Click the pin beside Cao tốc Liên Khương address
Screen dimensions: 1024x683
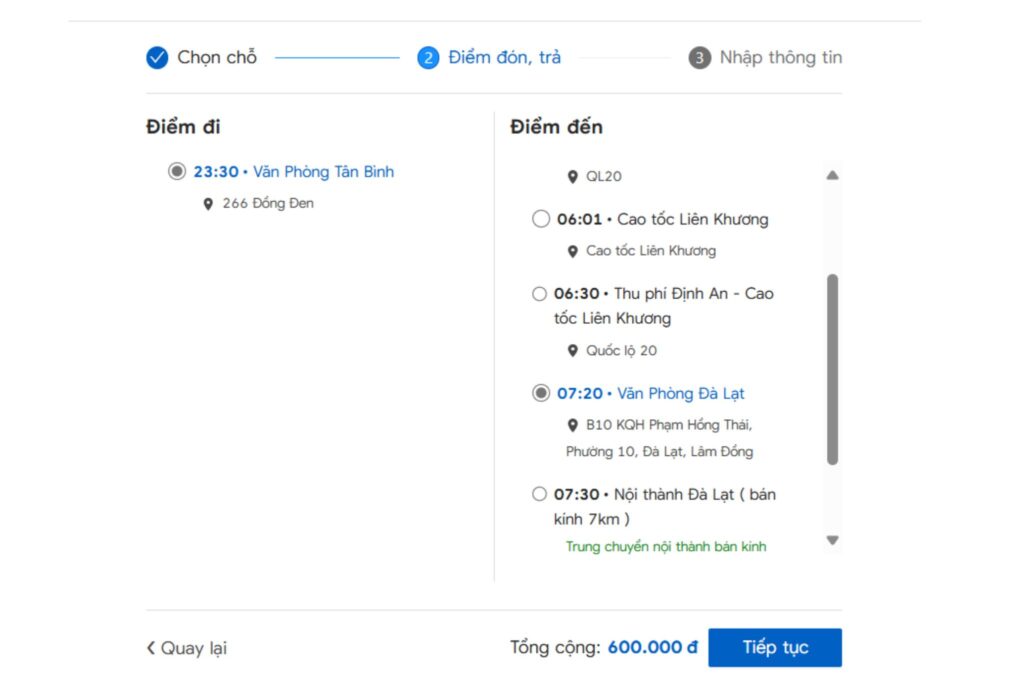[x=573, y=251]
